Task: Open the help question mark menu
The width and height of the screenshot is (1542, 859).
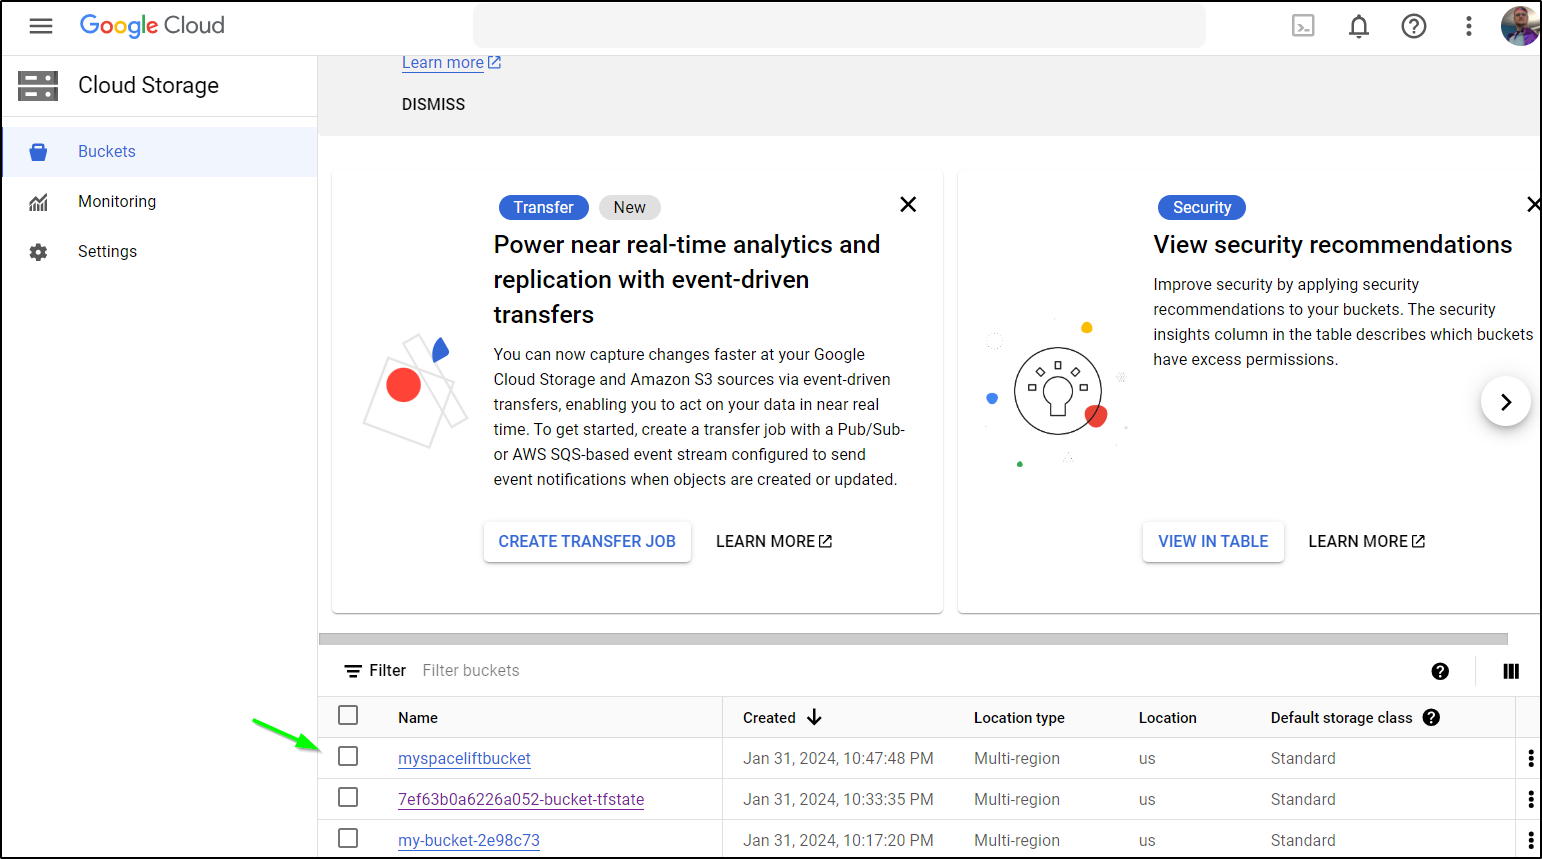Action: (x=1414, y=26)
